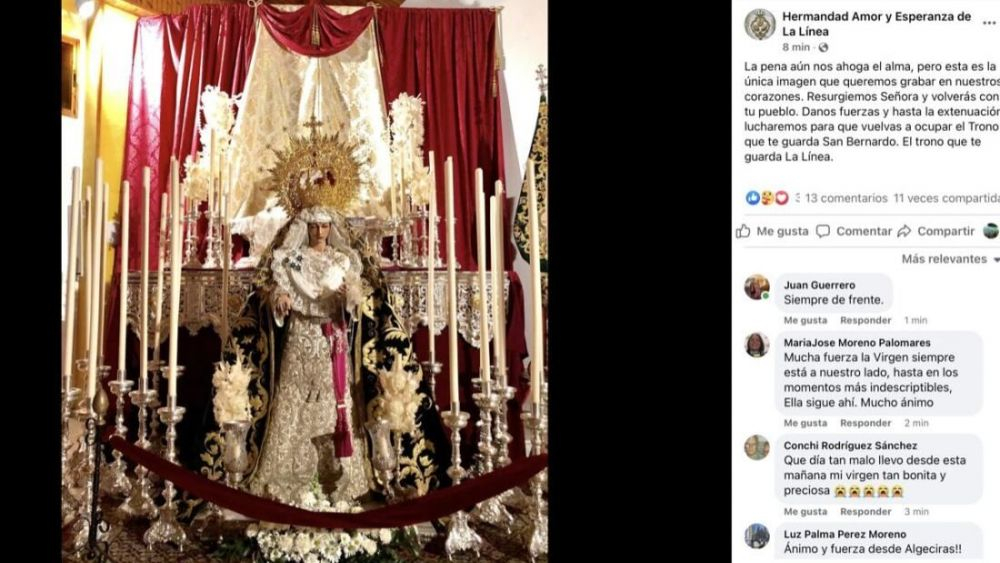Click the thumbs-up Me gusta icon
1000x563 pixels.
743,231
